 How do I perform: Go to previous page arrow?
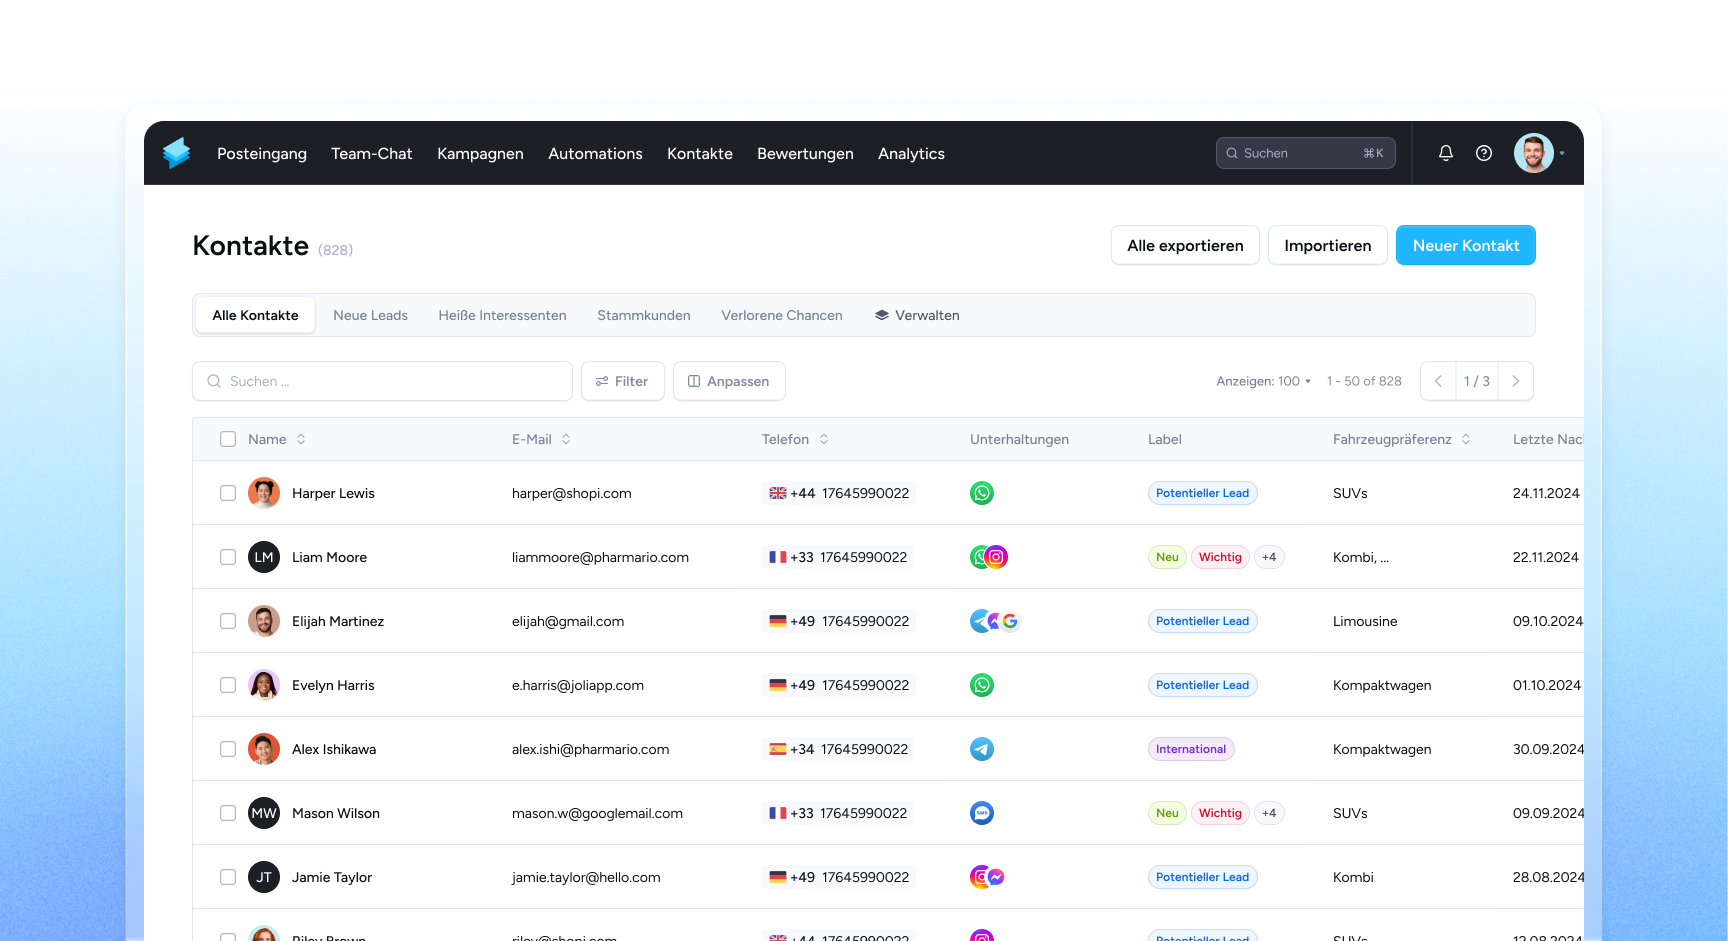point(1438,381)
